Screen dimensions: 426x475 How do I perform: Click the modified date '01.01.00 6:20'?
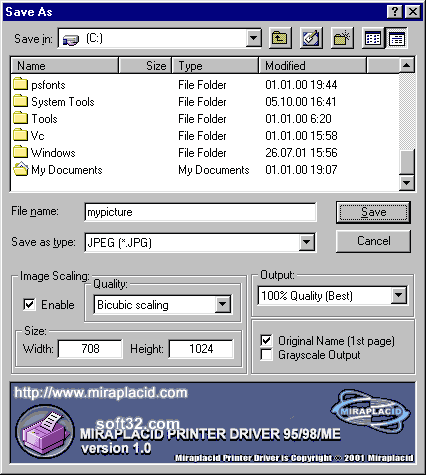click(298, 119)
